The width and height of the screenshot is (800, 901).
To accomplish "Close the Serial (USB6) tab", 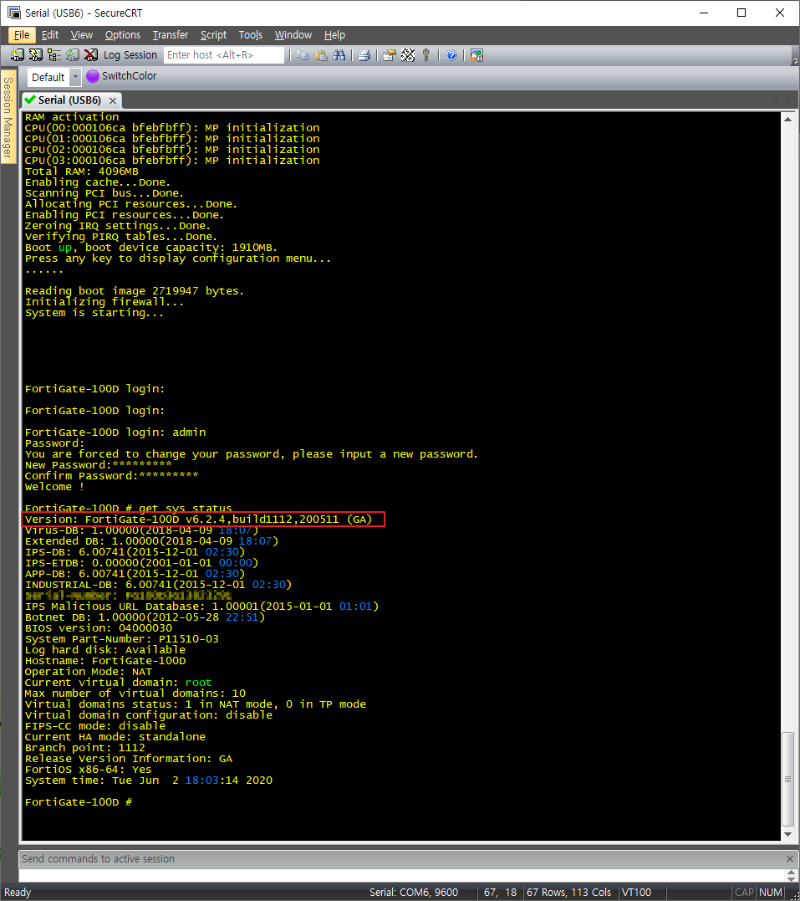I will tap(113, 101).
